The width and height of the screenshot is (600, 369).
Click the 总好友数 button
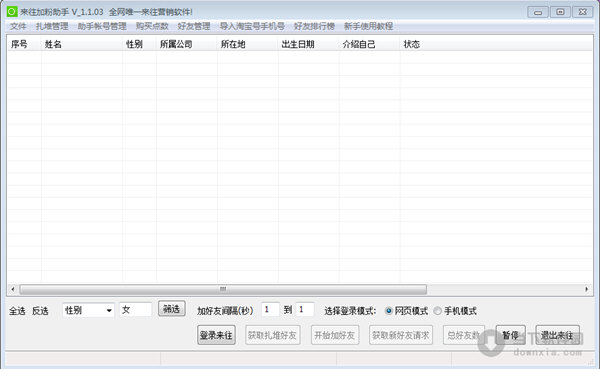point(464,335)
